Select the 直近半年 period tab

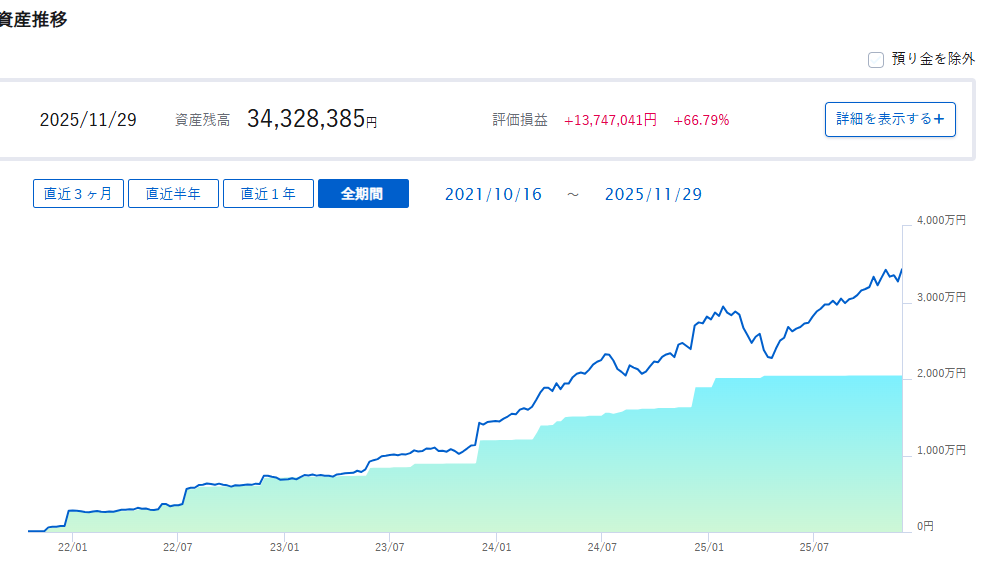[173, 194]
